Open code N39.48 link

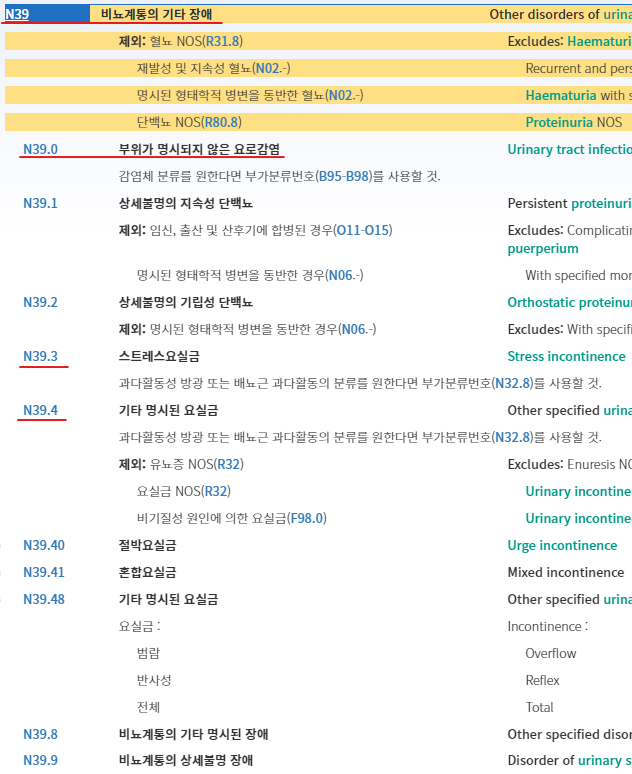tap(44, 599)
